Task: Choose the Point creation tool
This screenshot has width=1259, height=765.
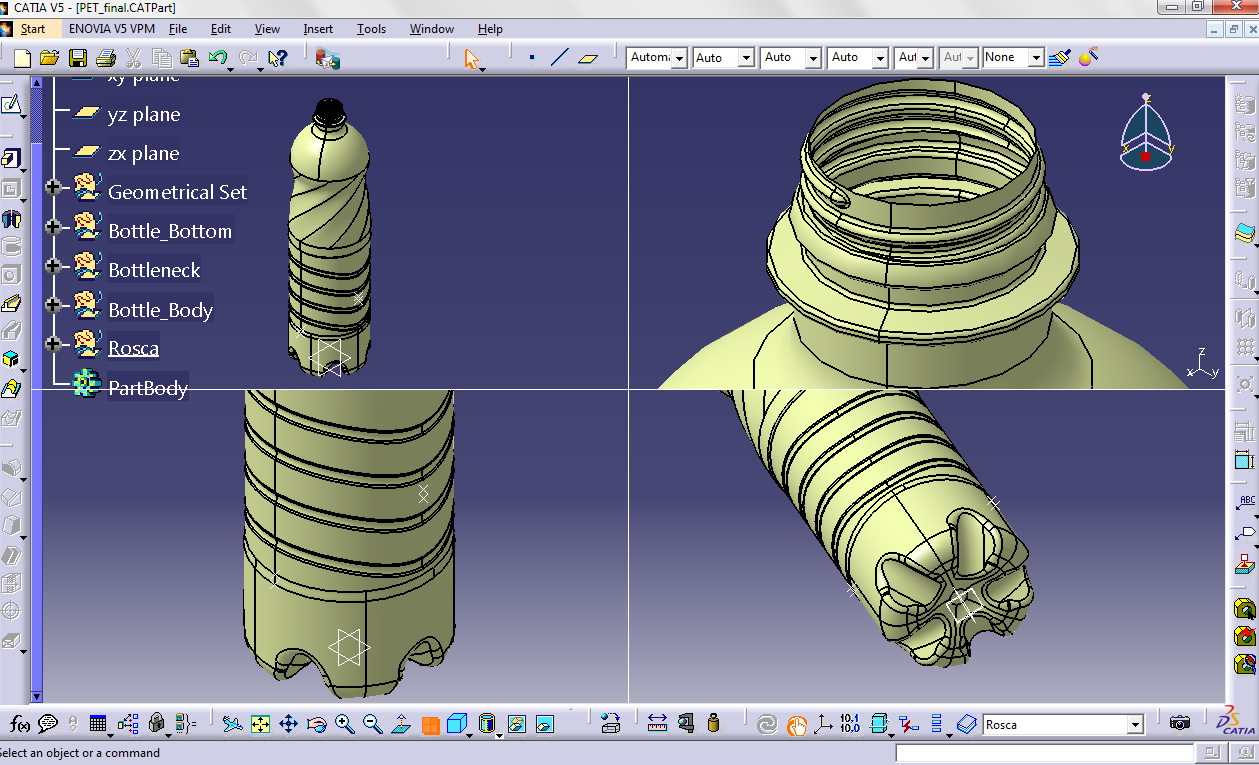Action: pos(532,58)
